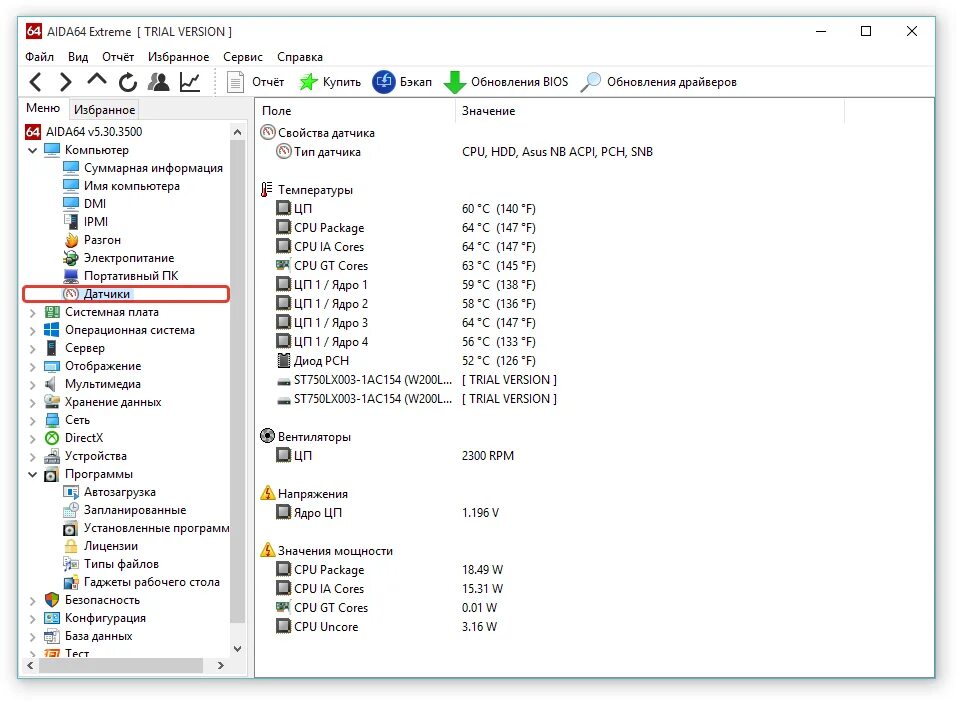Open the Файл menu

pos(39,57)
